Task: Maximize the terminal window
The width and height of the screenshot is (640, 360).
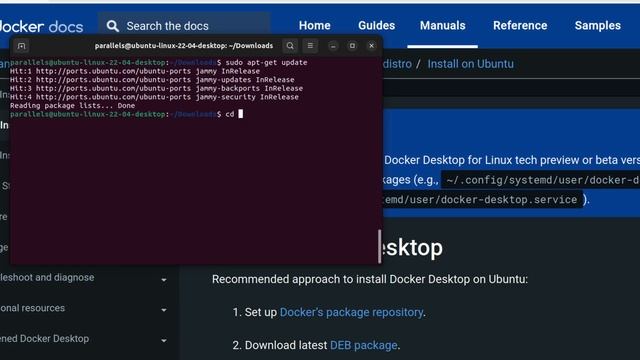Action: 352,46
